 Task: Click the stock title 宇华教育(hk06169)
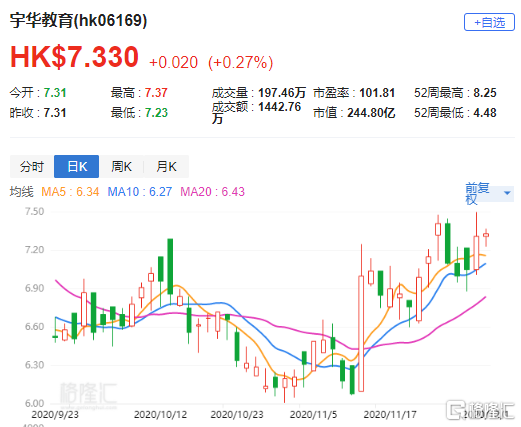pos(78,20)
